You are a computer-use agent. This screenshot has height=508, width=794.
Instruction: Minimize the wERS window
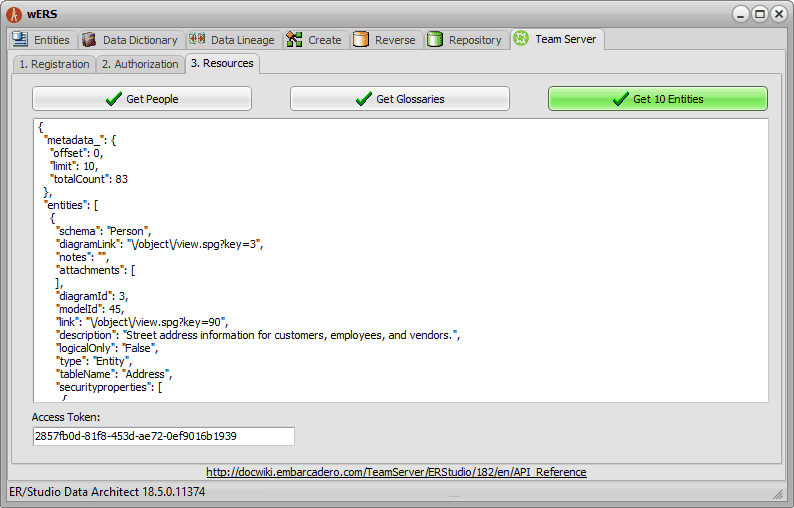click(740, 14)
